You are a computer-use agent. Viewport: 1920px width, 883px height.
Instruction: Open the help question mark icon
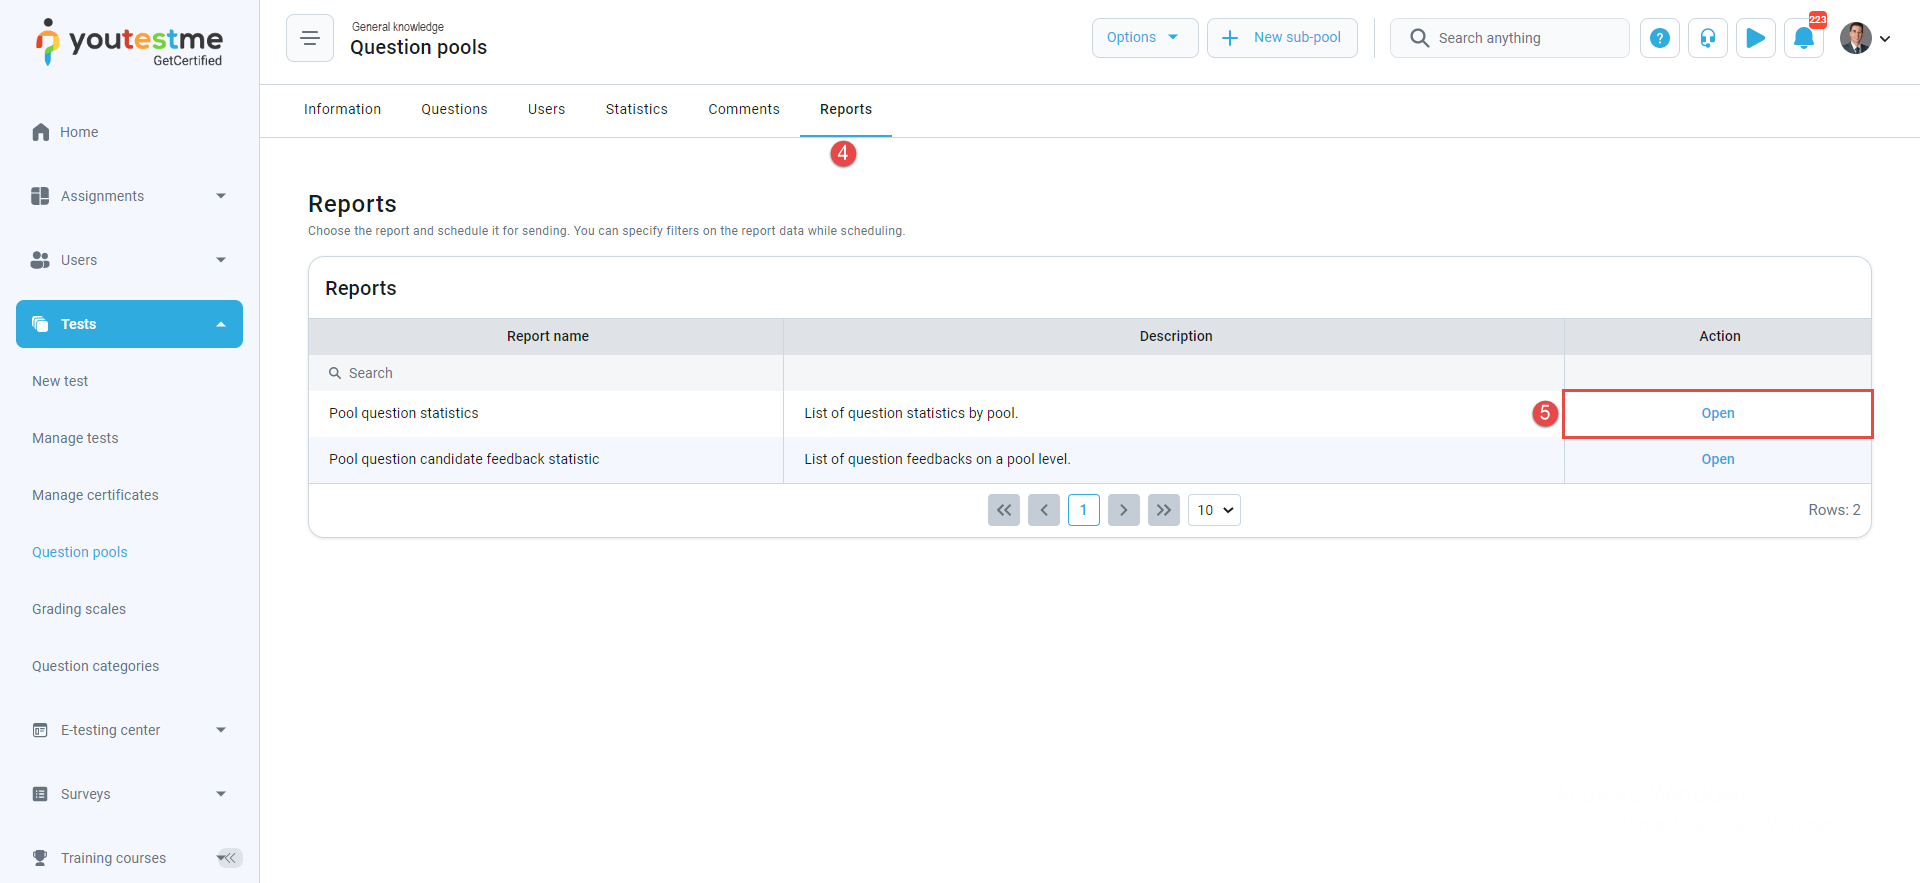pos(1659,38)
